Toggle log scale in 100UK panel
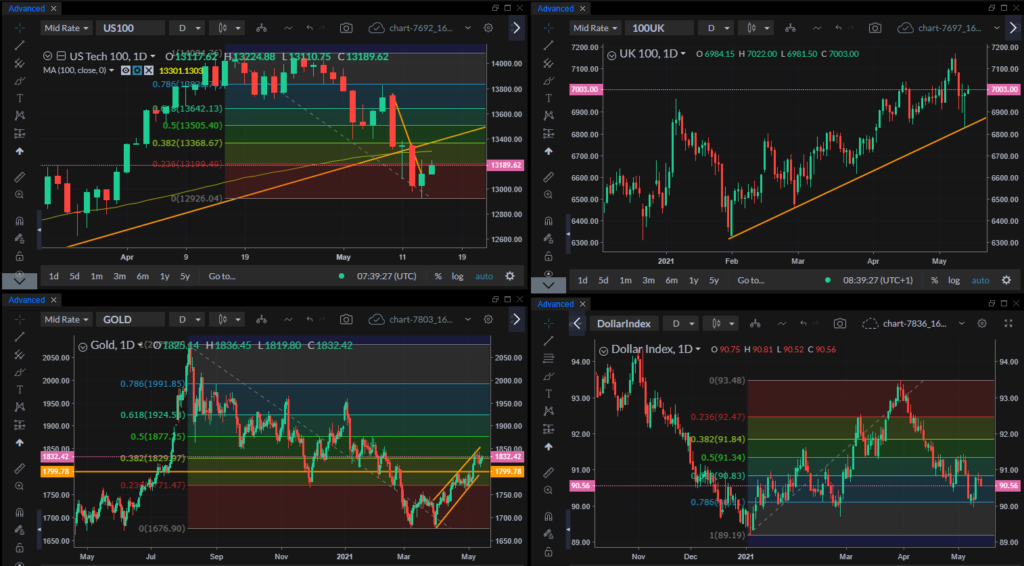The width and height of the screenshot is (1024, 566). tap(954, 280)
